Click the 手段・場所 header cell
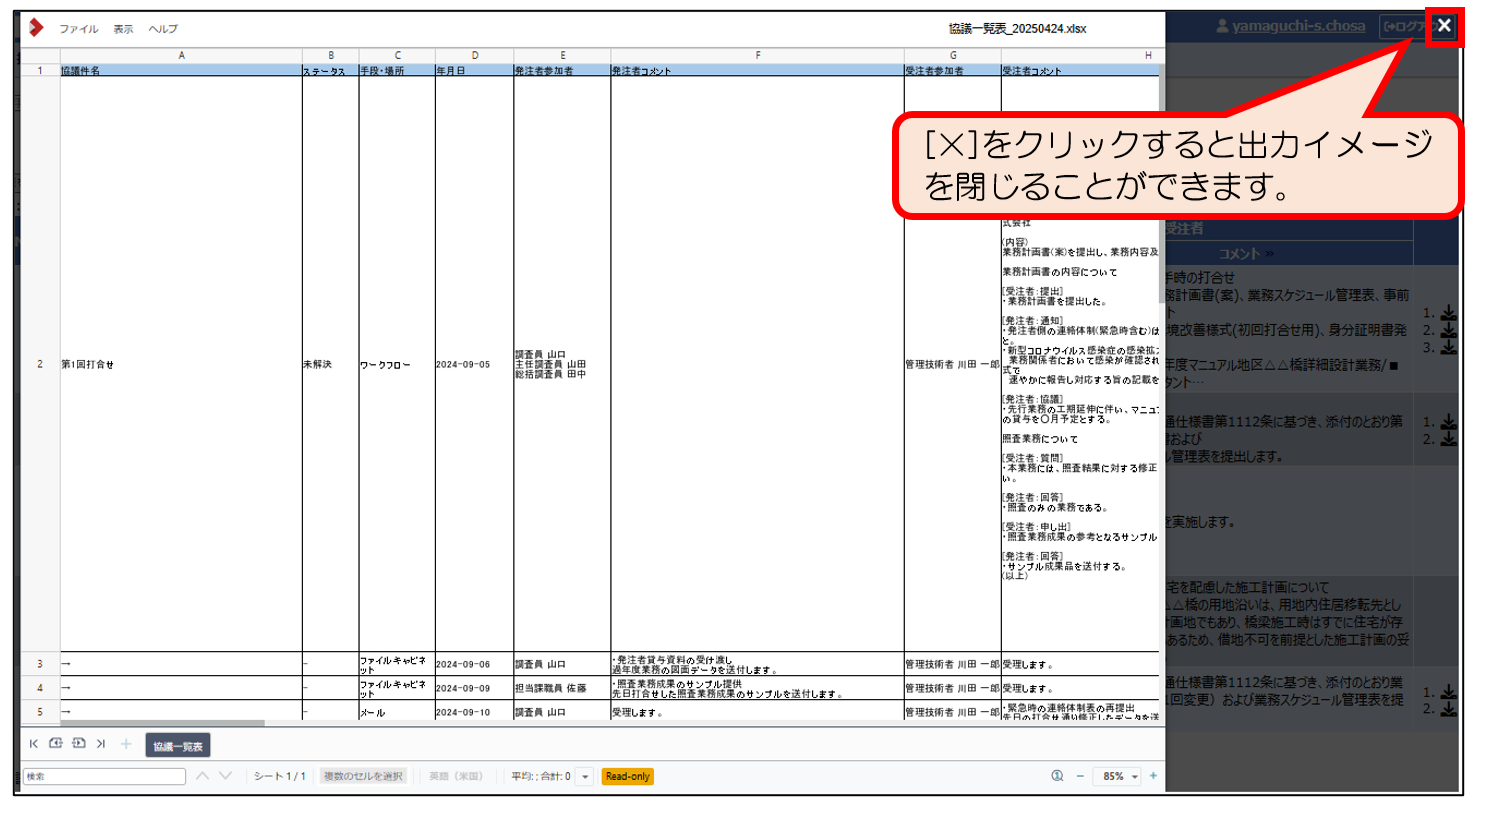Screen dimensions: 1485x815 tap(397, 70)
